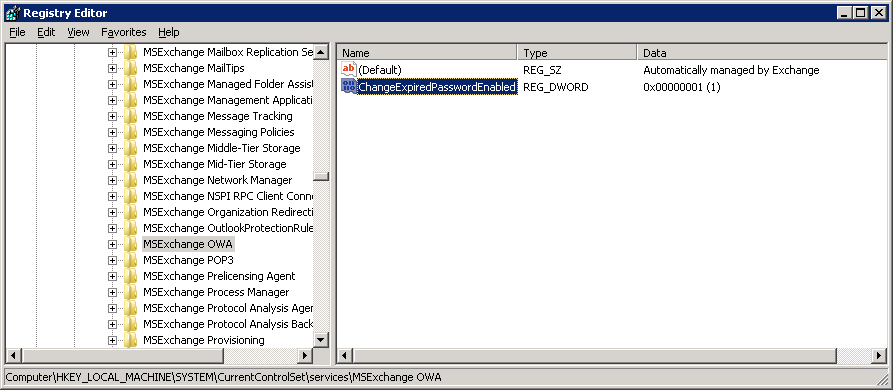Expand MSExchange Message Tracking key
Image resolution: width=893 pixels, height=390 pixels.
112,116
